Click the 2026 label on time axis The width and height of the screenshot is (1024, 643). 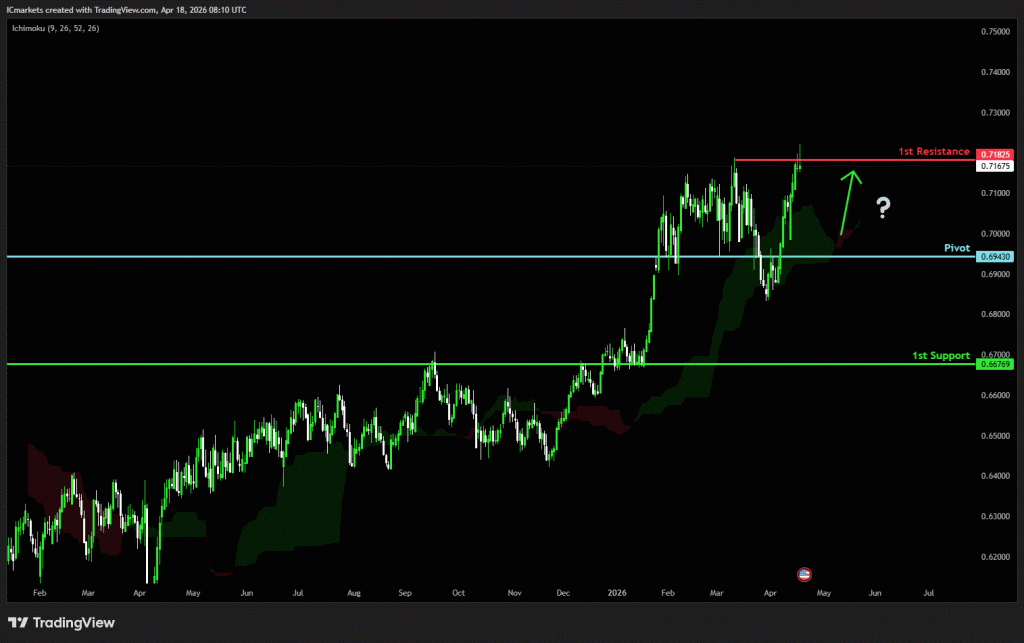(617, 593)
